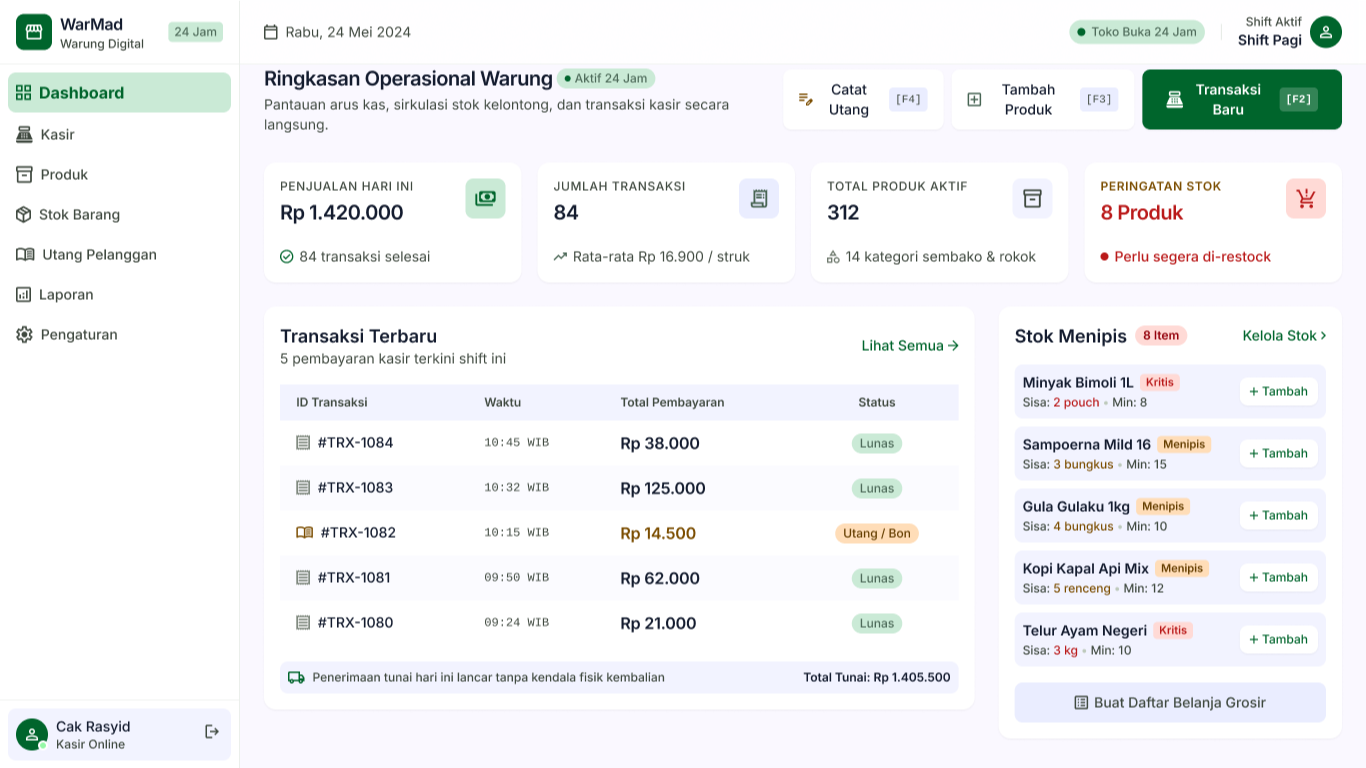Click the Toko Buka 24 Jam badge
Screen dimensions: 1366x768
[x=1137, y=32]
